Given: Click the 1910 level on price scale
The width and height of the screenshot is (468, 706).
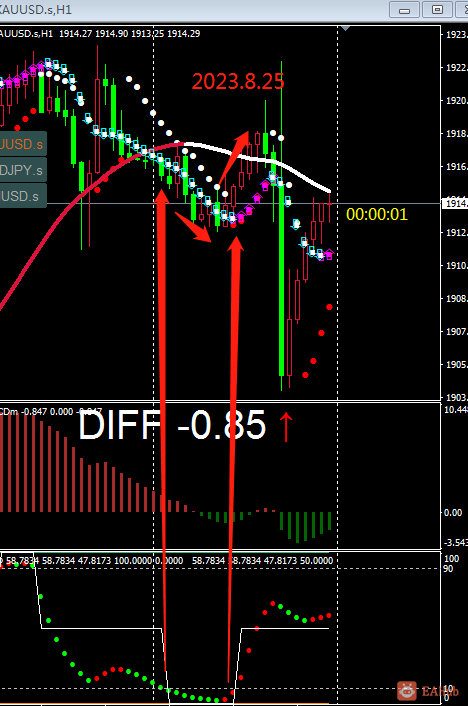Looking at the screenshot, I should click(x=456, y=266).
